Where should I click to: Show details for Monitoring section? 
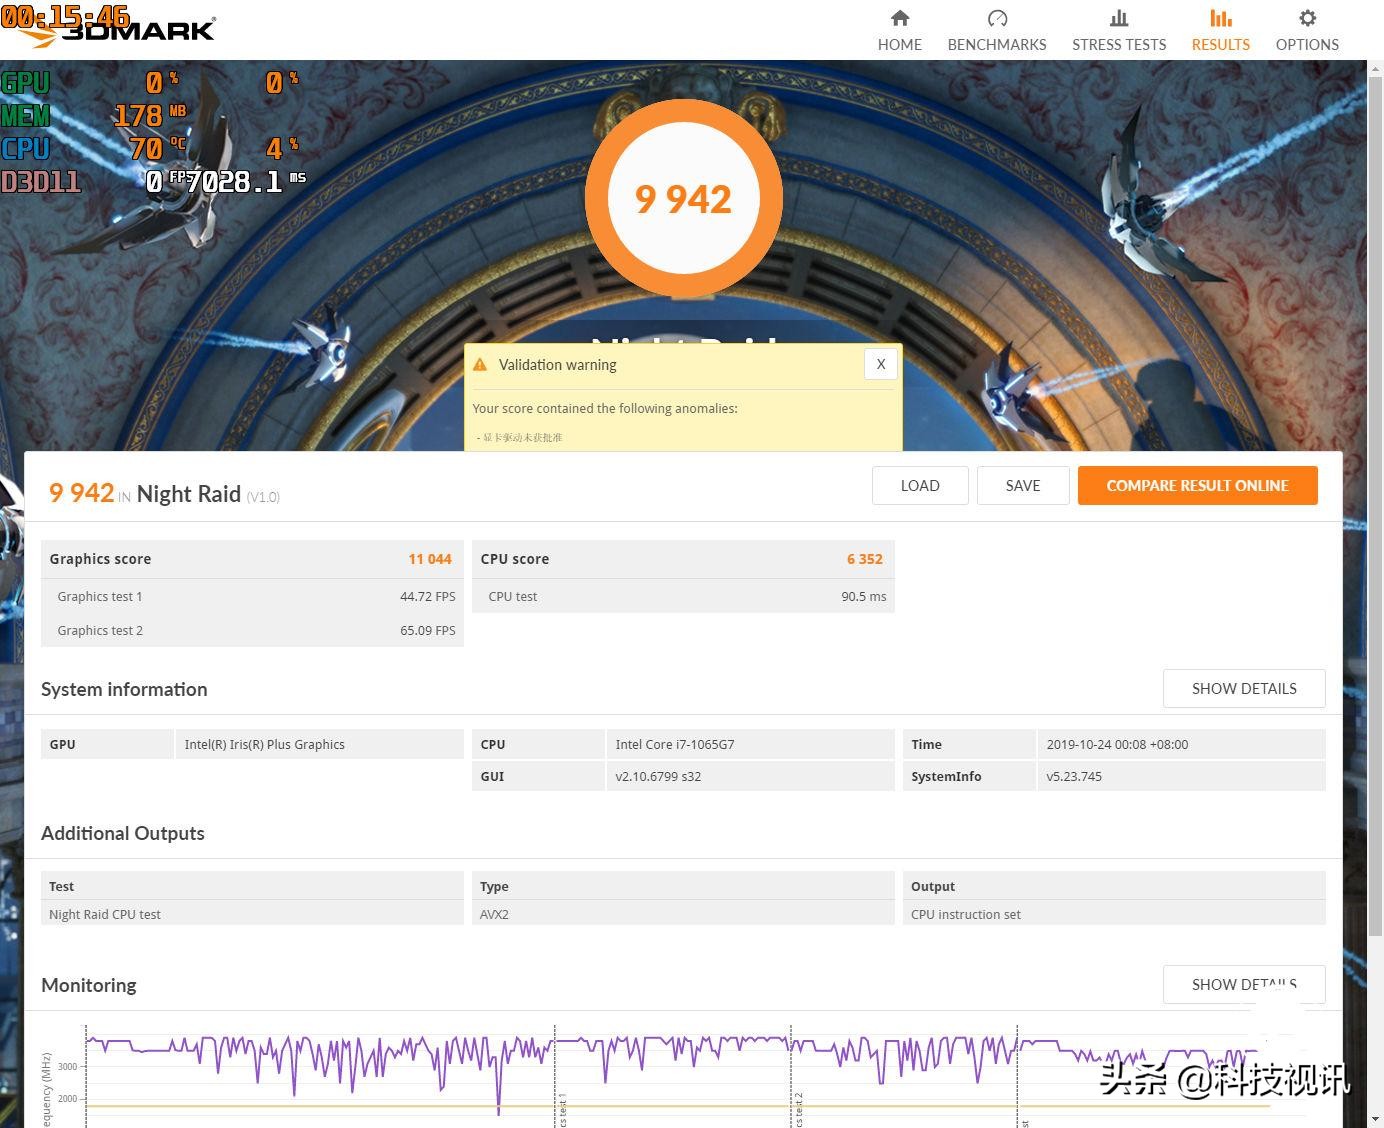pos(1243,984)
